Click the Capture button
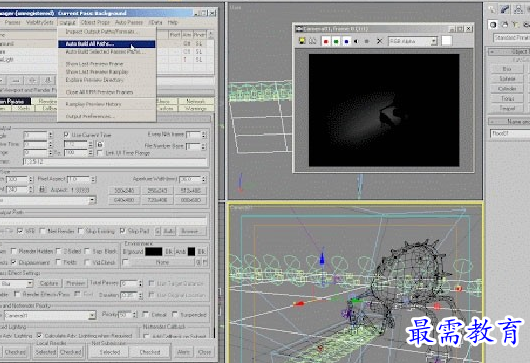The image size is (530, 363). click(49, 283)
